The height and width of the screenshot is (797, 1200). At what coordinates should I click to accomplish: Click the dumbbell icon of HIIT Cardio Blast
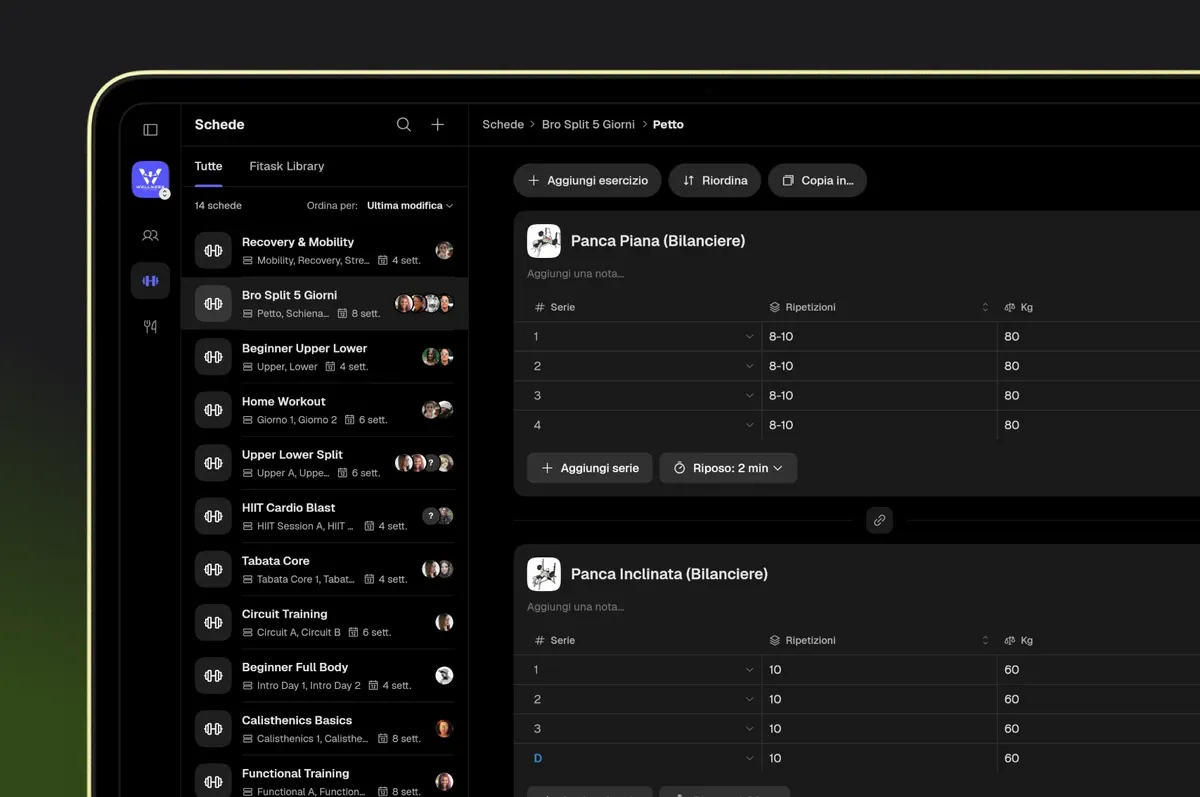213,516
